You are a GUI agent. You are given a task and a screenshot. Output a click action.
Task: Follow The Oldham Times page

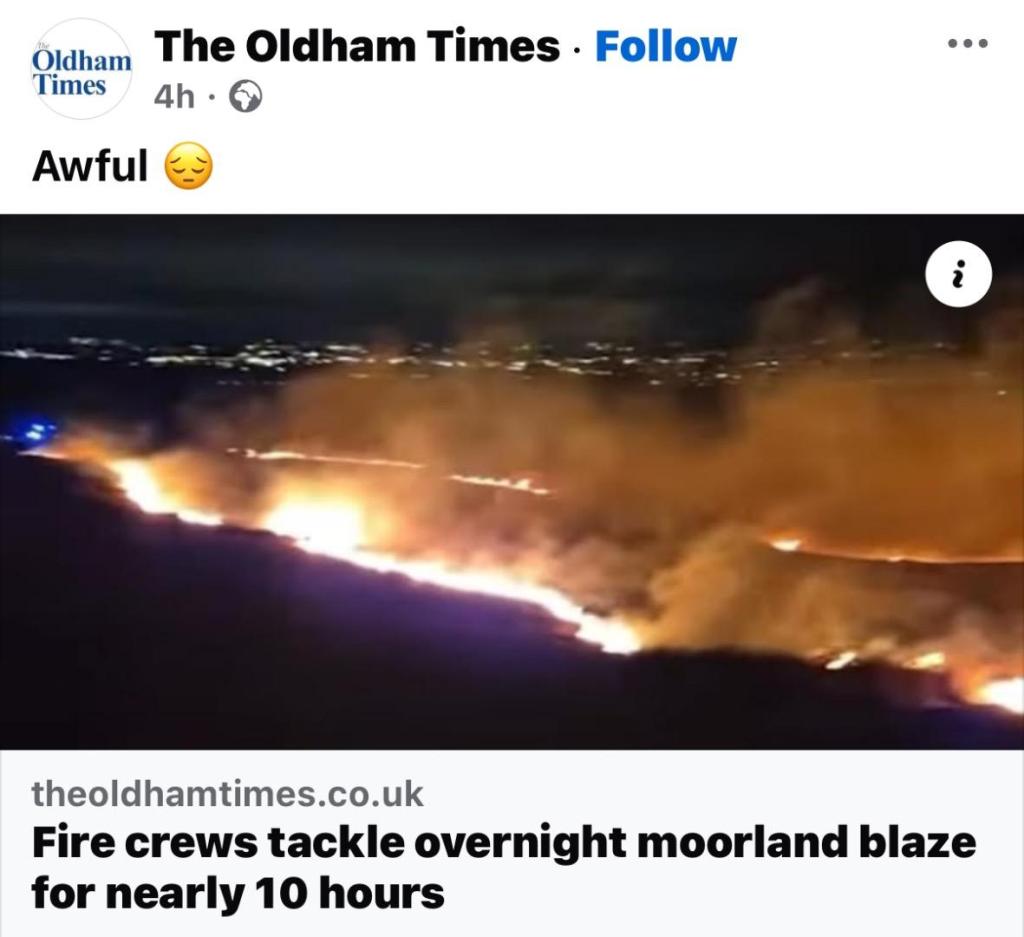pos(665,47)
